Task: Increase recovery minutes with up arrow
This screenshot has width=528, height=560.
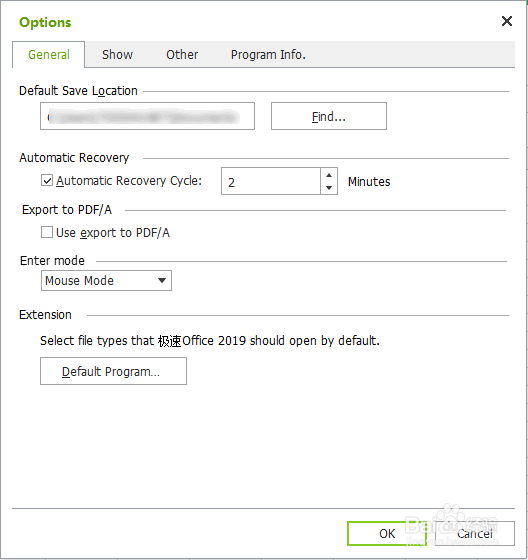Action: (329, 175)
